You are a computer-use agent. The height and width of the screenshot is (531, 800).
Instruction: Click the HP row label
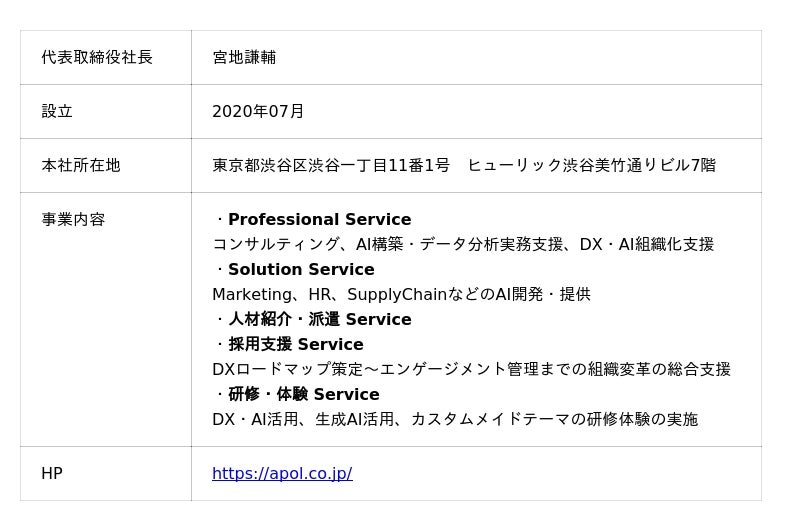click(52, 473)
